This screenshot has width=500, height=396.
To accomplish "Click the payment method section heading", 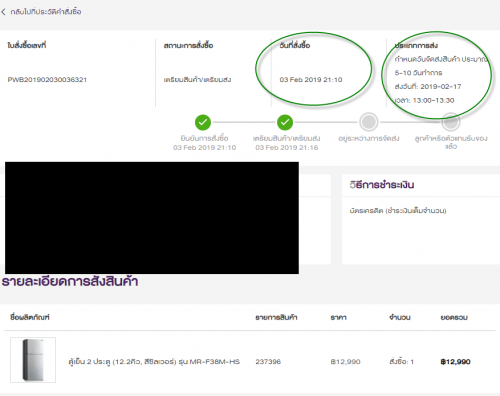I will click(382, 185).
